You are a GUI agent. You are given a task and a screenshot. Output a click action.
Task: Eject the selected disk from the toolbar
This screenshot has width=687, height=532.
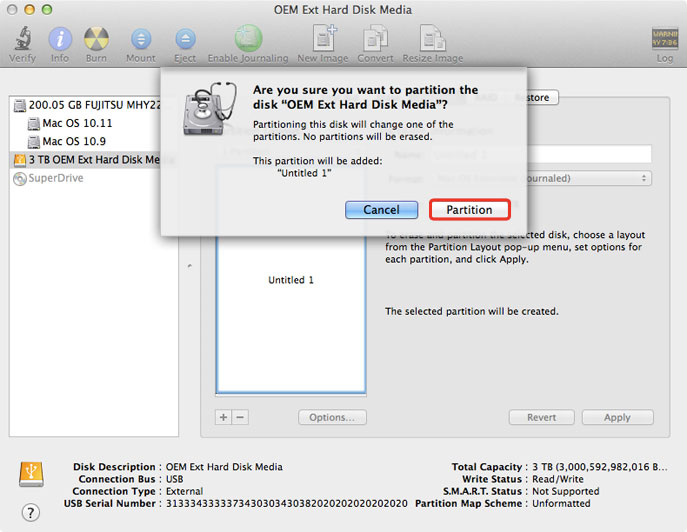[185, 39]
